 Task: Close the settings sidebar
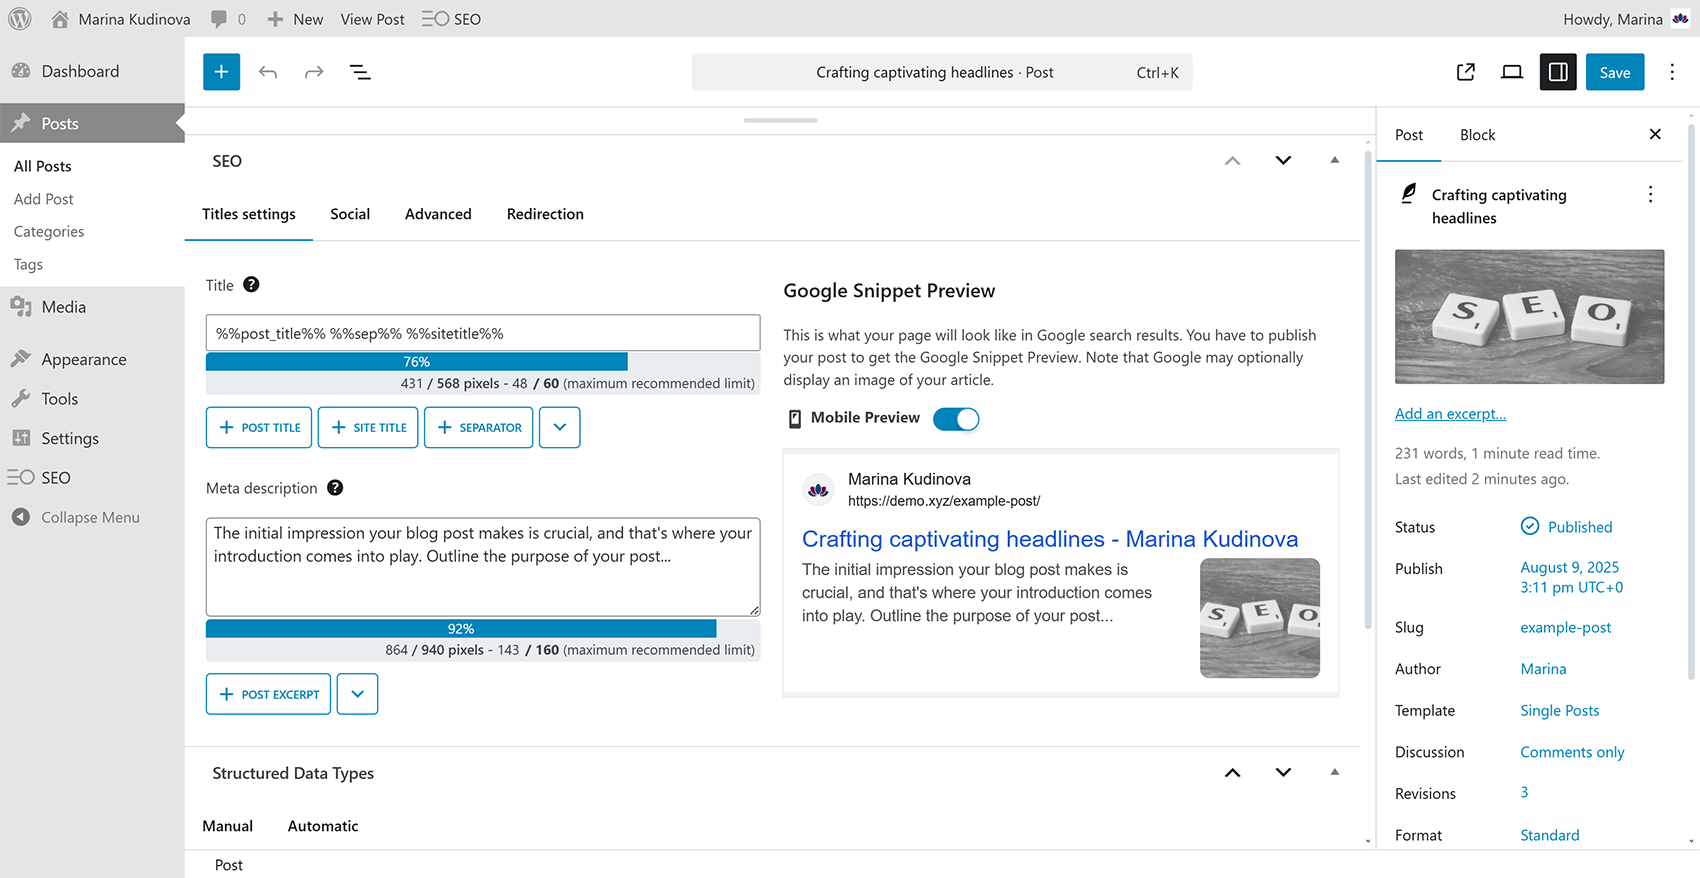coord(1655,134)
